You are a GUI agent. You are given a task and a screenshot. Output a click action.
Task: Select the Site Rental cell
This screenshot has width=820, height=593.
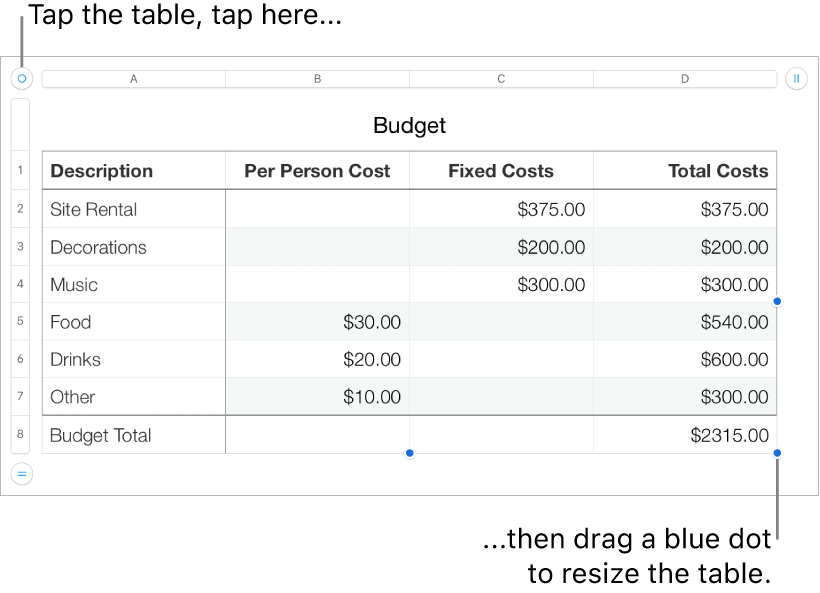pyautogui.click(x=133, y=209)
